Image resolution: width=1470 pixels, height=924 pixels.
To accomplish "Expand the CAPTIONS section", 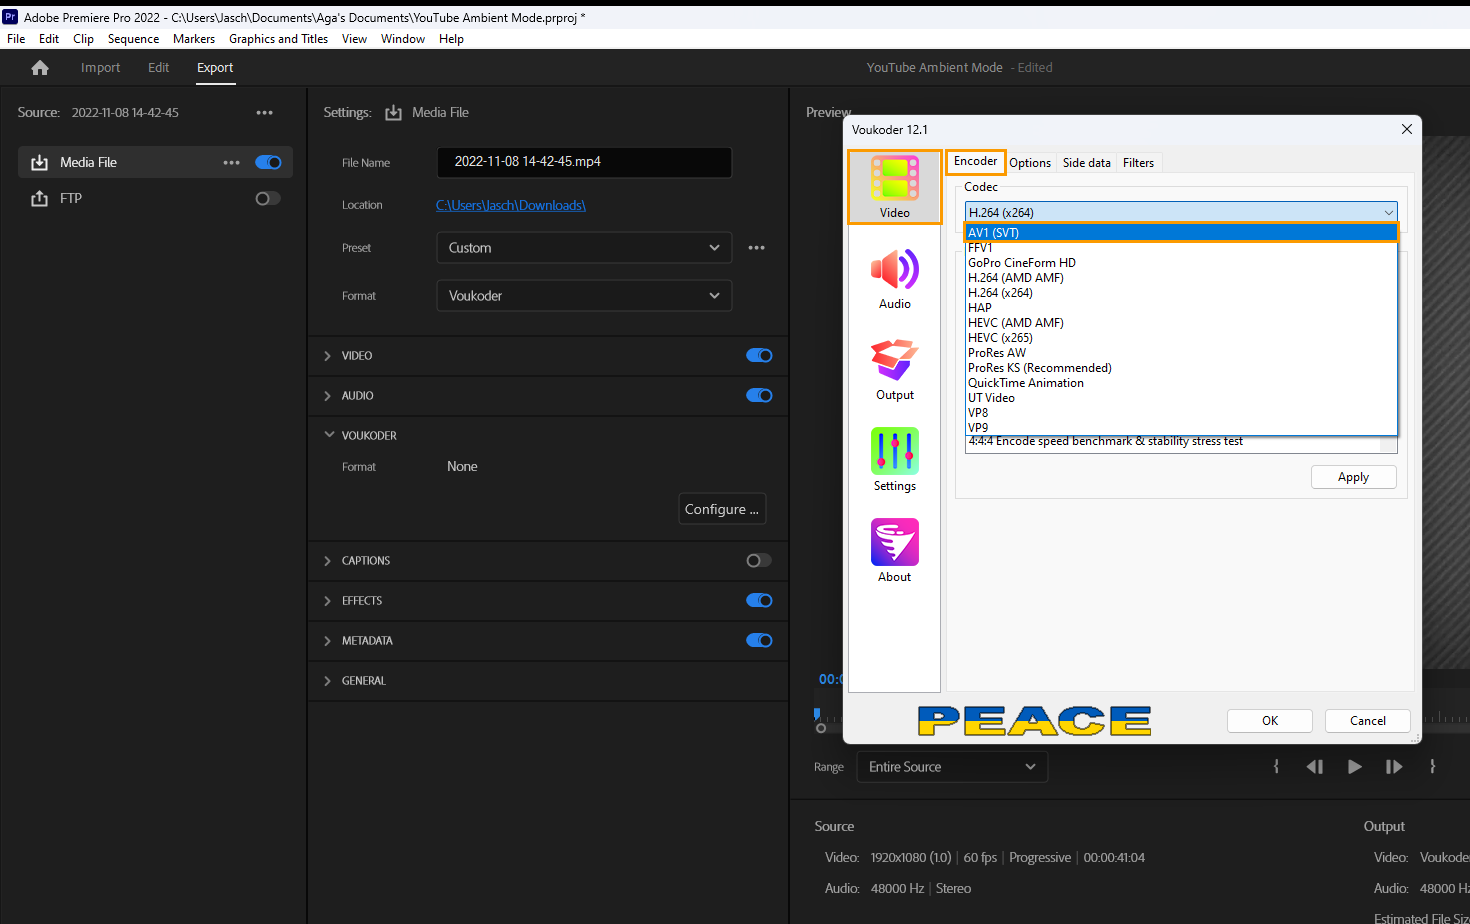I will (327, 561).
